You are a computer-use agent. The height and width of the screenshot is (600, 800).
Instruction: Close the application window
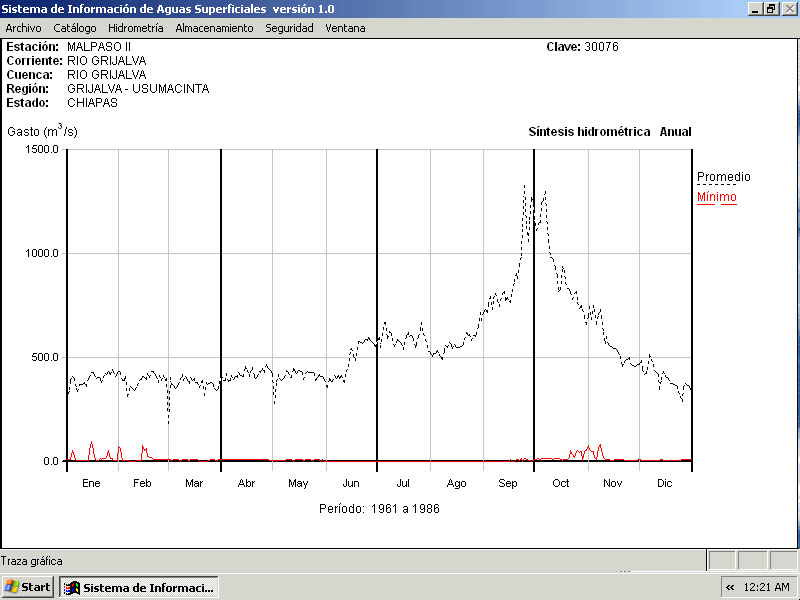click(788, 8)
